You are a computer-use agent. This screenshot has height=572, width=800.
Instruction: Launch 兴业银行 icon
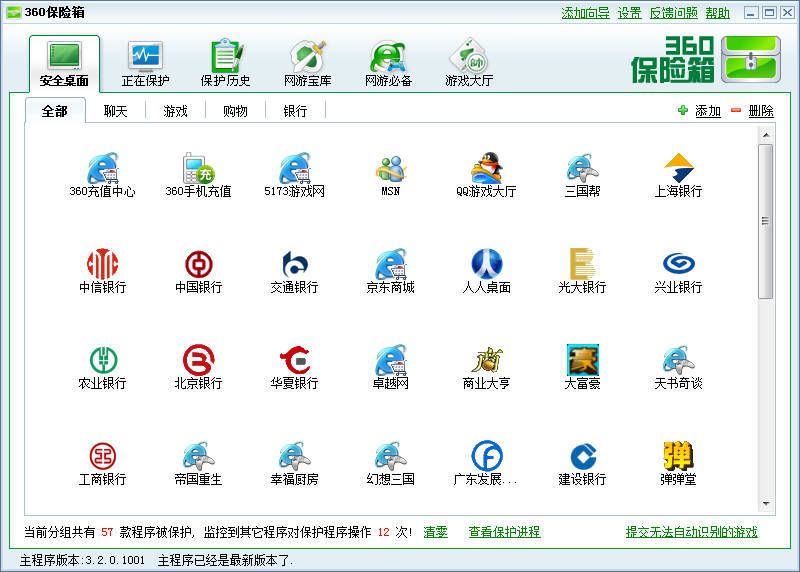[679, 271]
